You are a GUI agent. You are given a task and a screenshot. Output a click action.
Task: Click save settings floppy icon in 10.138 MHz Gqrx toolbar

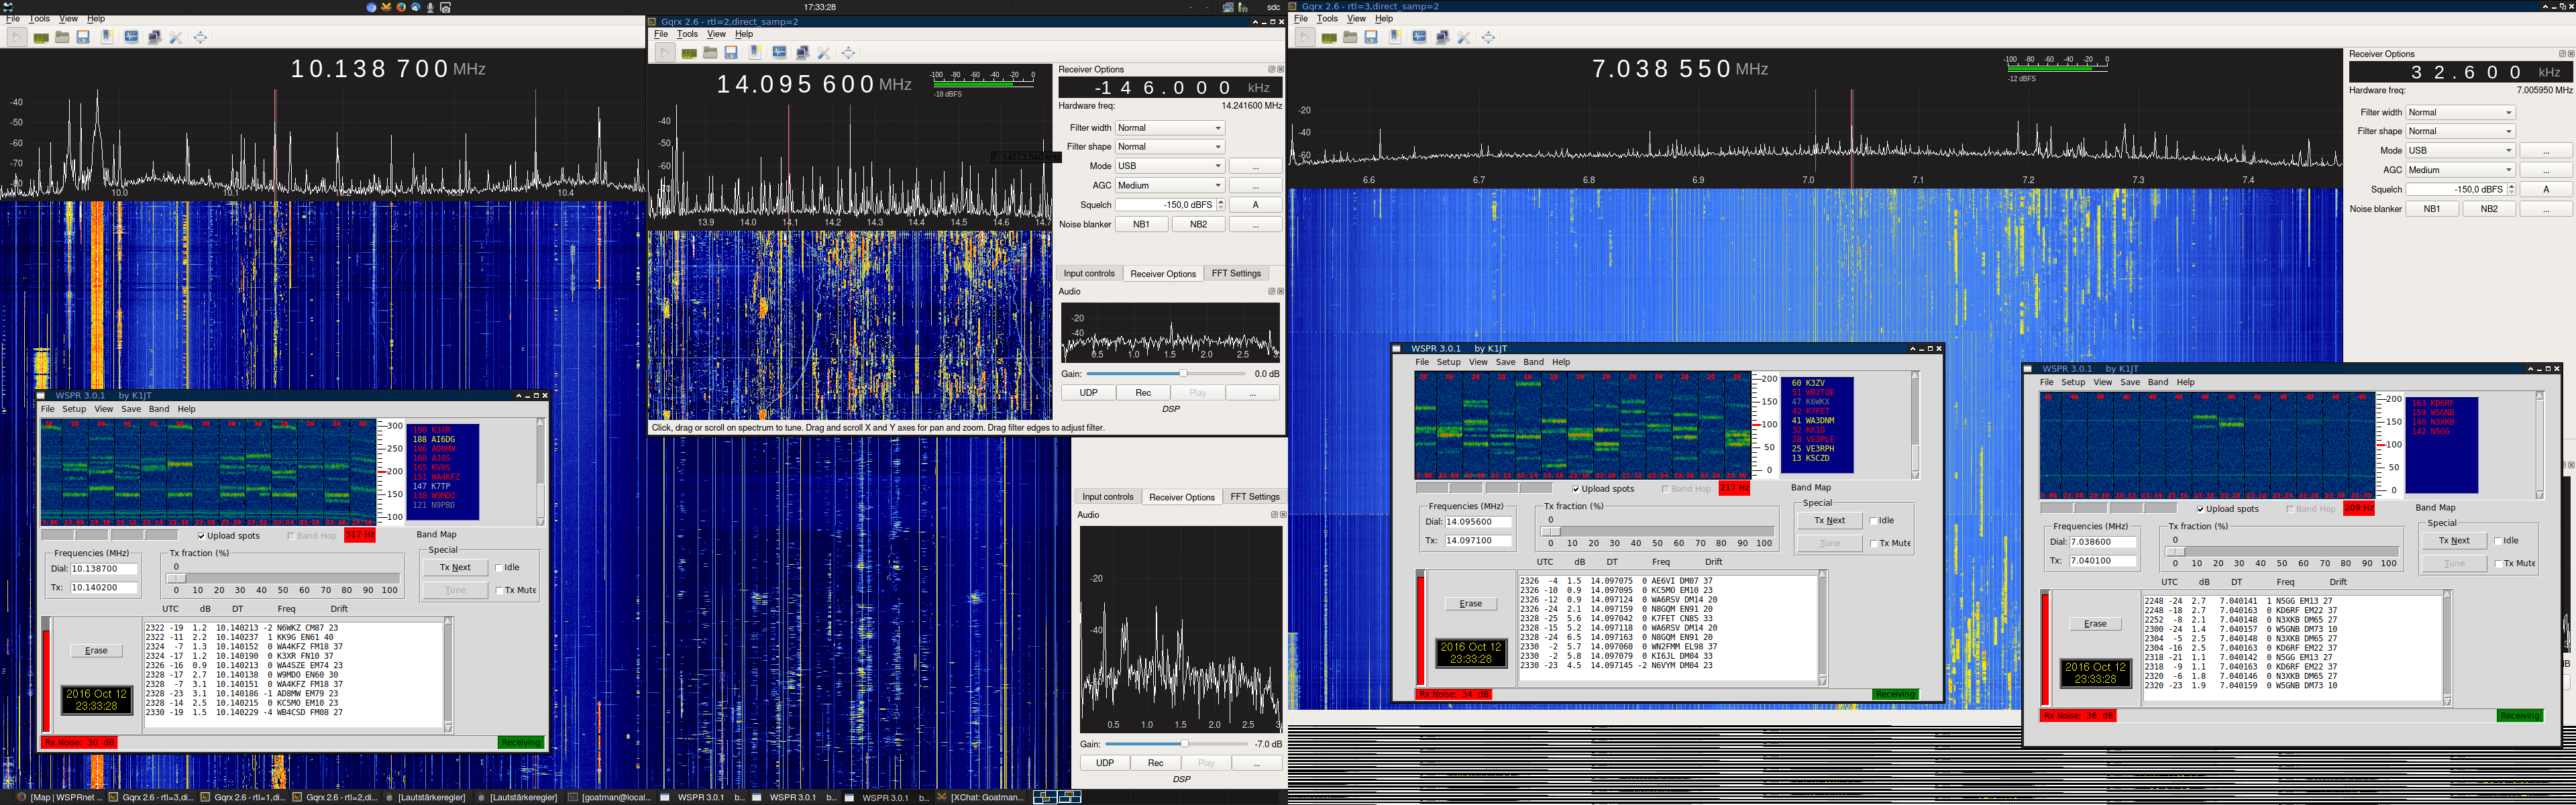coord(83,37)
